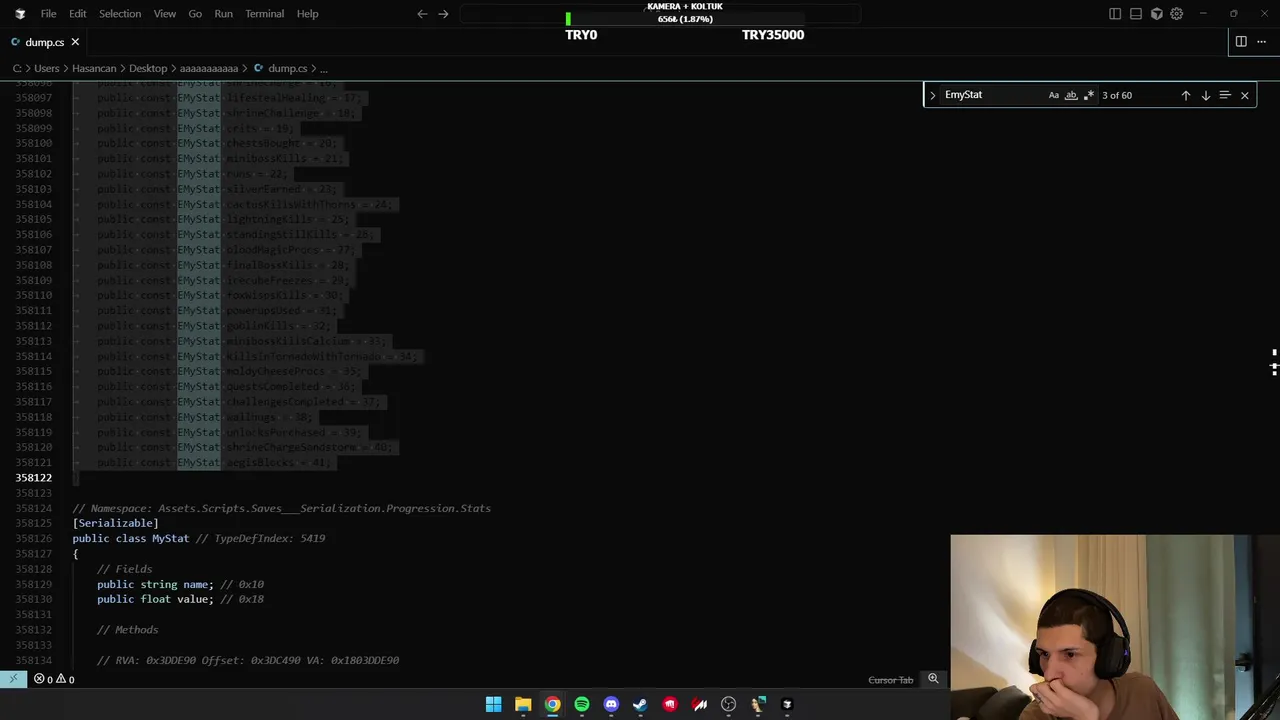Open the File menu
The image size is (1280, 720).
[48, 14]
